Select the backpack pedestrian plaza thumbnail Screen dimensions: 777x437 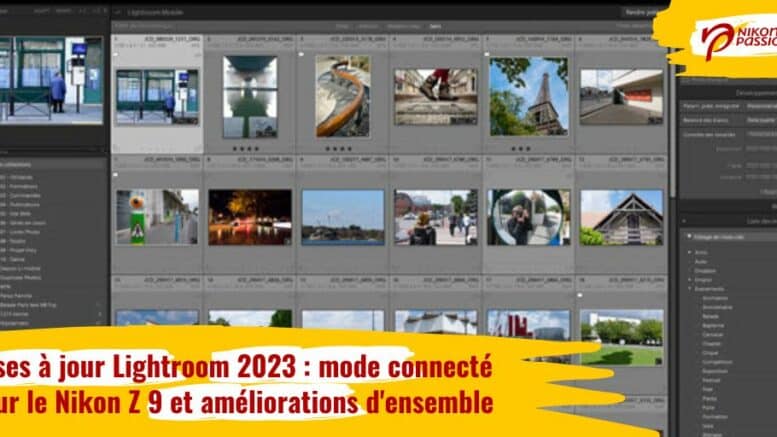point(436,217)
